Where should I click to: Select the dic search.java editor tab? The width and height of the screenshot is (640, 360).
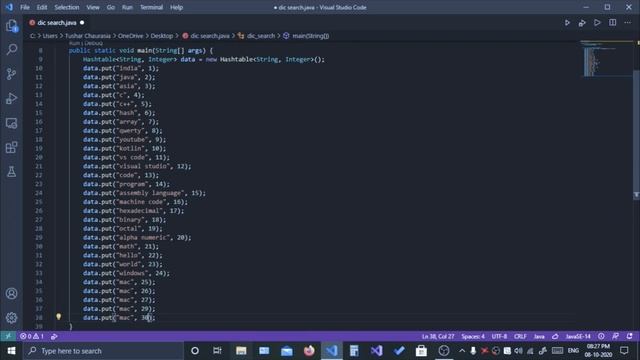pyautogui.click(x=57, y=23)
